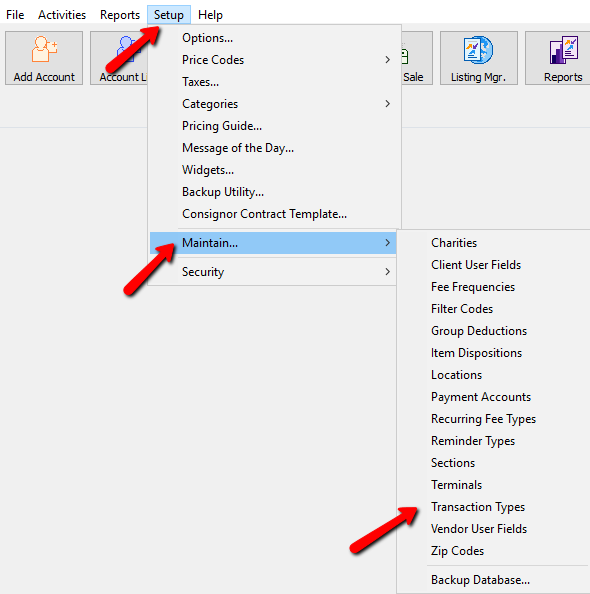Click the Sale toolbar button
The height and width of the screenshot is (594, 590).
pos(416,58)
